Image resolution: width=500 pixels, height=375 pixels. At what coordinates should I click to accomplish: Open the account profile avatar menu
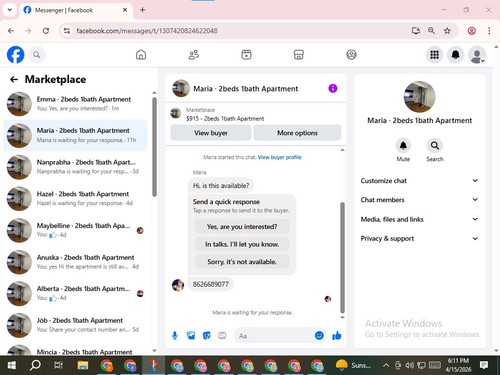click(477, 55)
